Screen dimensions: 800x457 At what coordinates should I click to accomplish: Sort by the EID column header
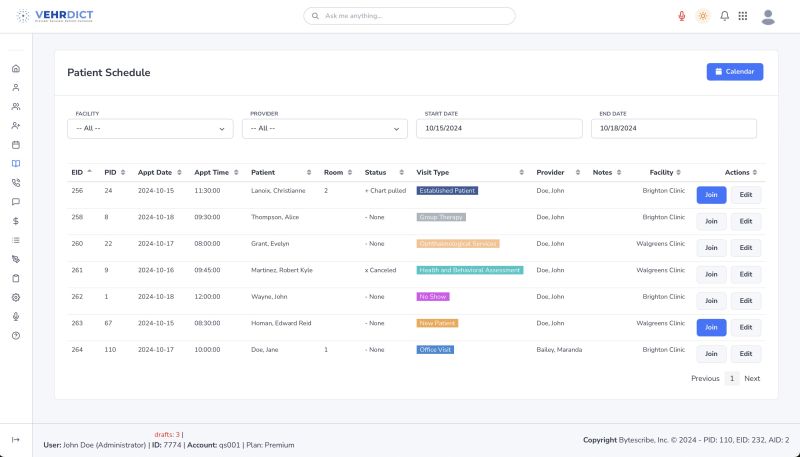pyautogui.click(x=78, y=172)
